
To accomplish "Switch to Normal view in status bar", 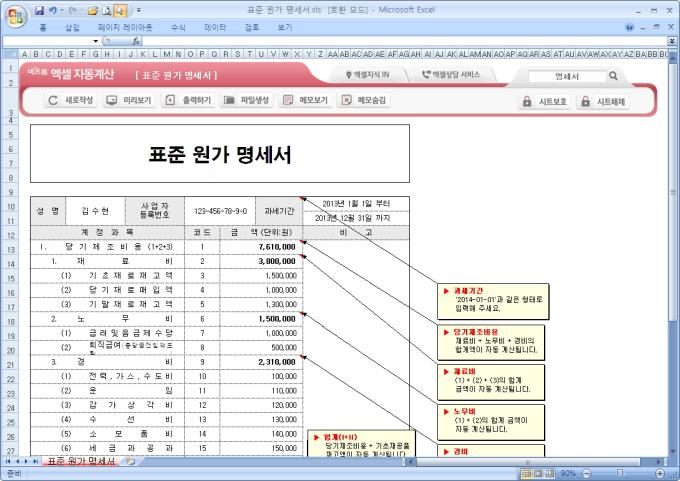I will 524,473.
